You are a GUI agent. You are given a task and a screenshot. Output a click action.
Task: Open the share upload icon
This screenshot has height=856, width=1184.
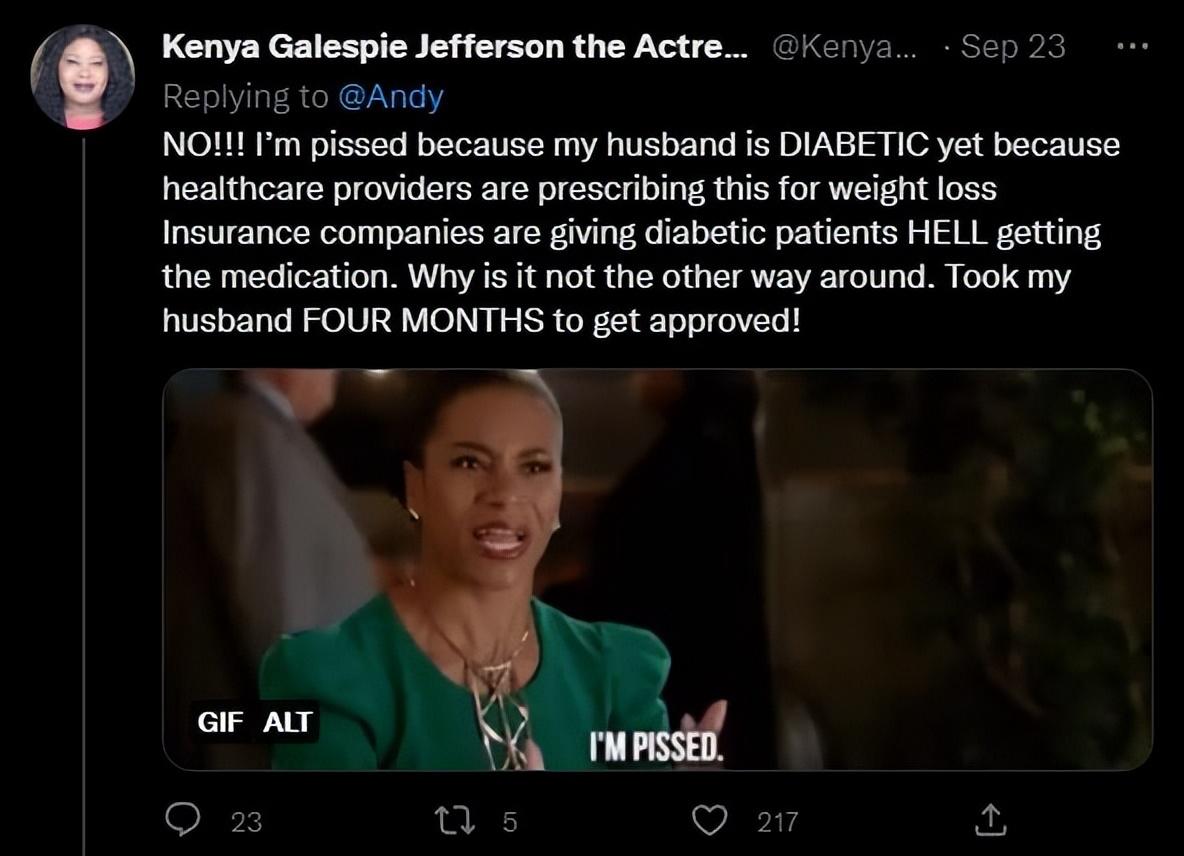(990, 821)
